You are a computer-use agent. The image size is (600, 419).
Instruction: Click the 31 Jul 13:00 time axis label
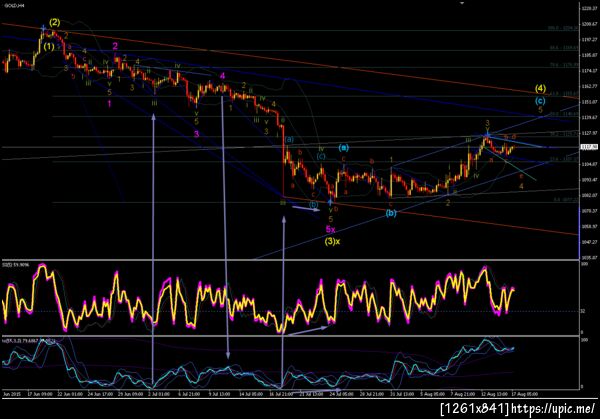402,394
